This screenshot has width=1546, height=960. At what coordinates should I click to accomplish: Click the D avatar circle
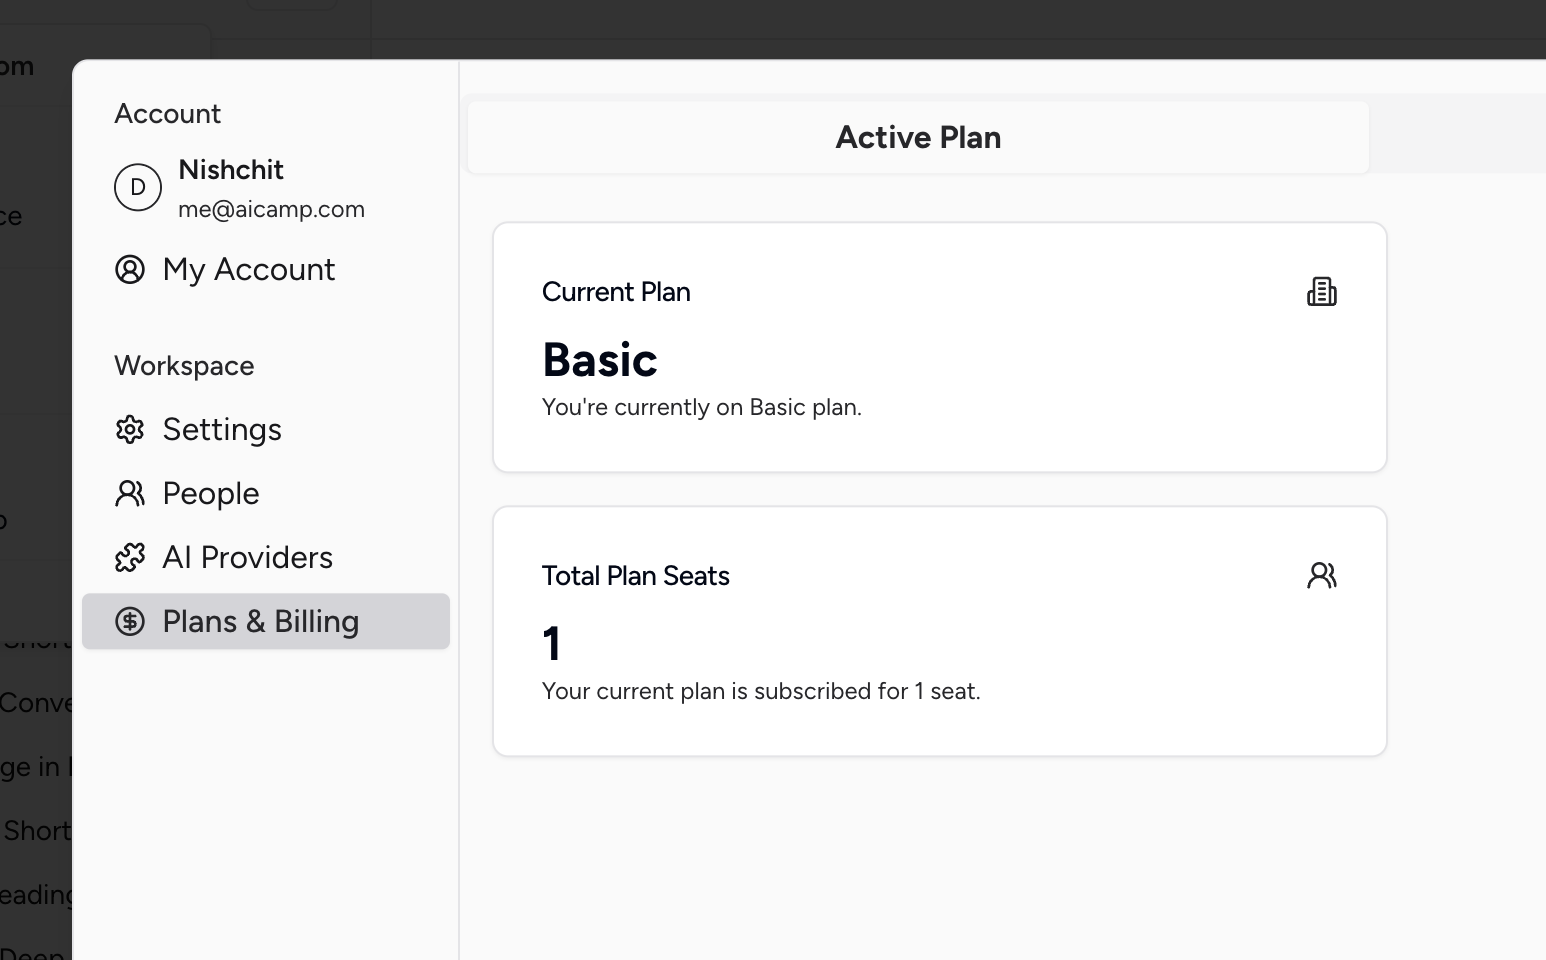click(x=138, y=187)
